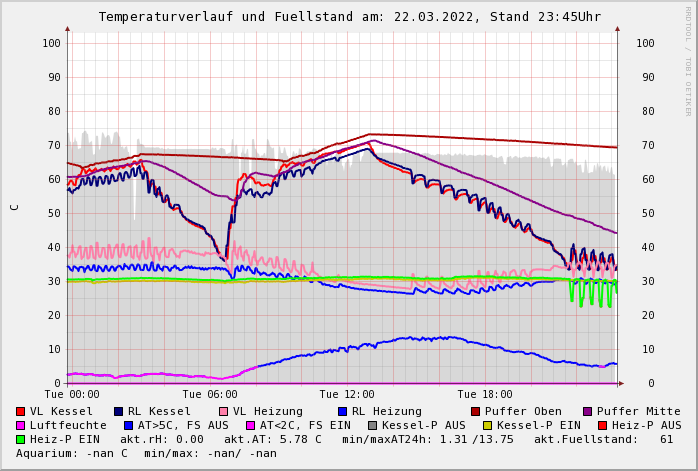698x471 pixels.
Task: Click the 'Tue 18:00' x-axis label
Action: pos(484,394)
